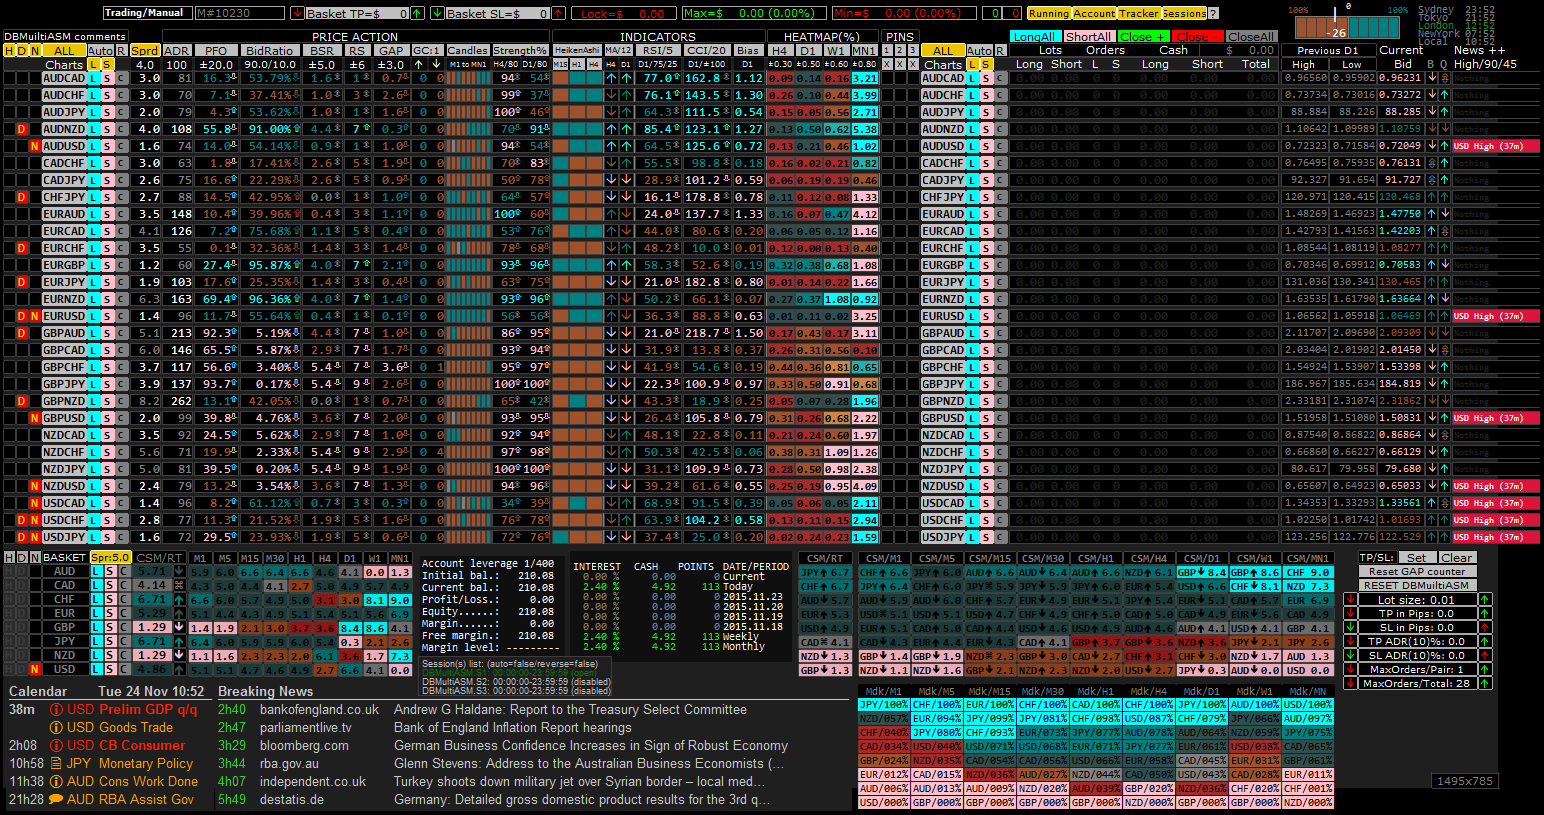
Task: Increase TP in Pips with up arrow
Action: click(x=1485, y=614)
